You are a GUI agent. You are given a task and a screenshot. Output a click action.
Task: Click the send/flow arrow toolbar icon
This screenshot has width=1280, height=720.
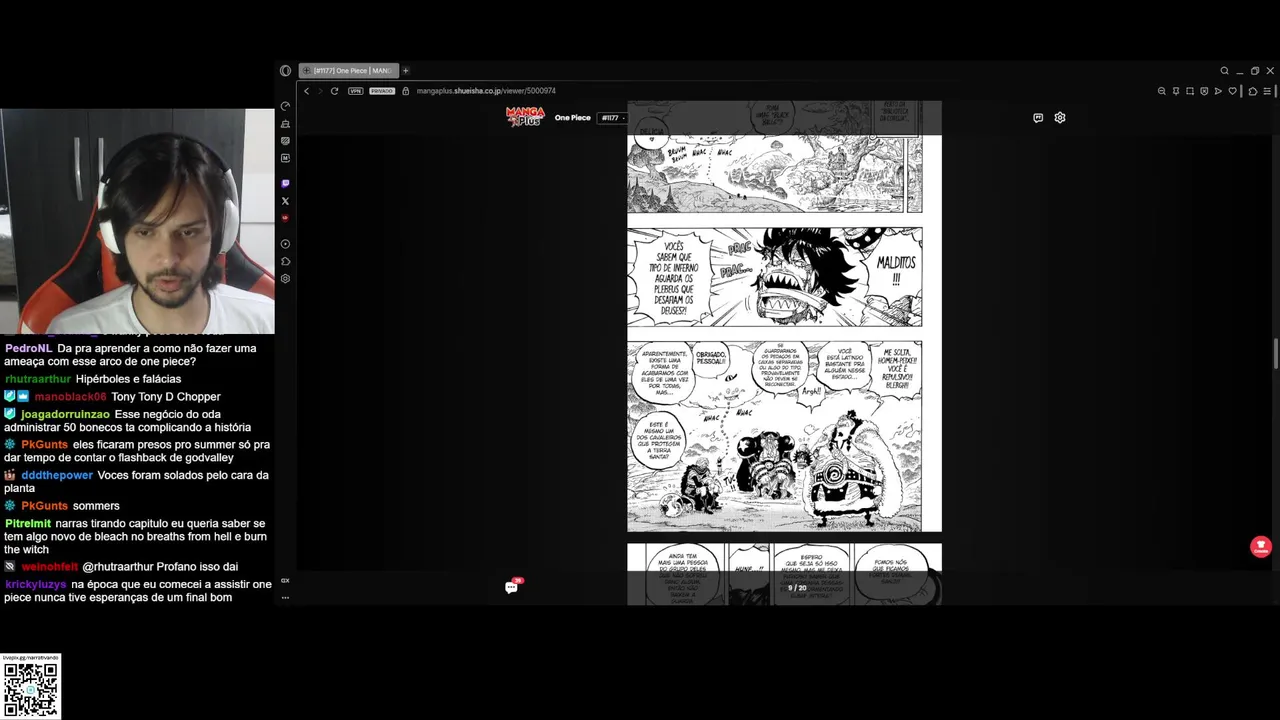click(x=1218, y=91)
